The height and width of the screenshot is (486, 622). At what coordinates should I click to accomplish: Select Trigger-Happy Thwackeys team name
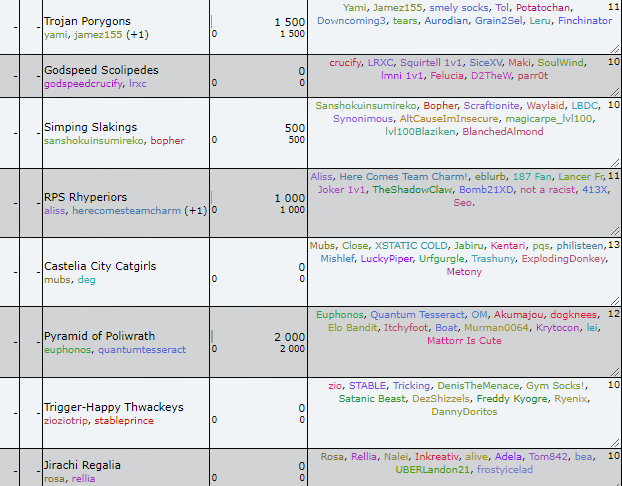coord(113,407)
